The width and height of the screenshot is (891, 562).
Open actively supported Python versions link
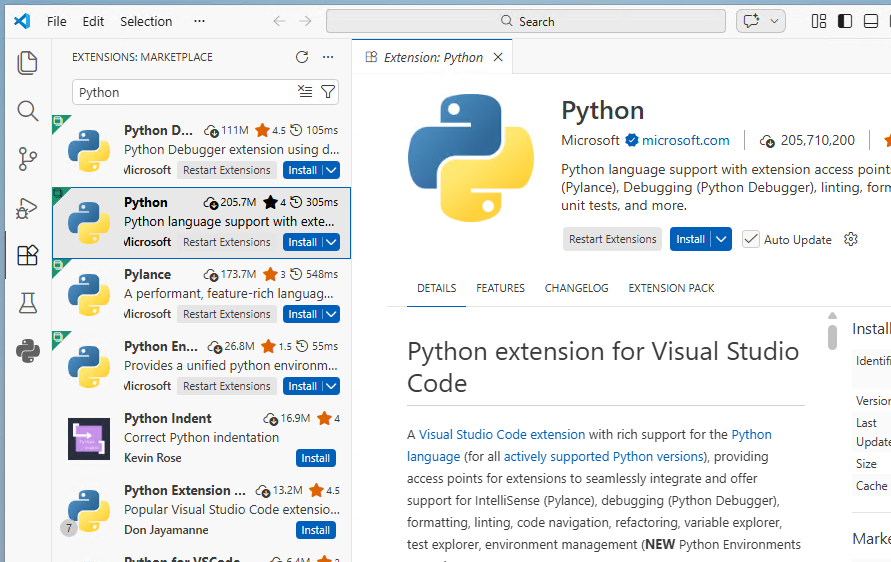click(604, 457)
